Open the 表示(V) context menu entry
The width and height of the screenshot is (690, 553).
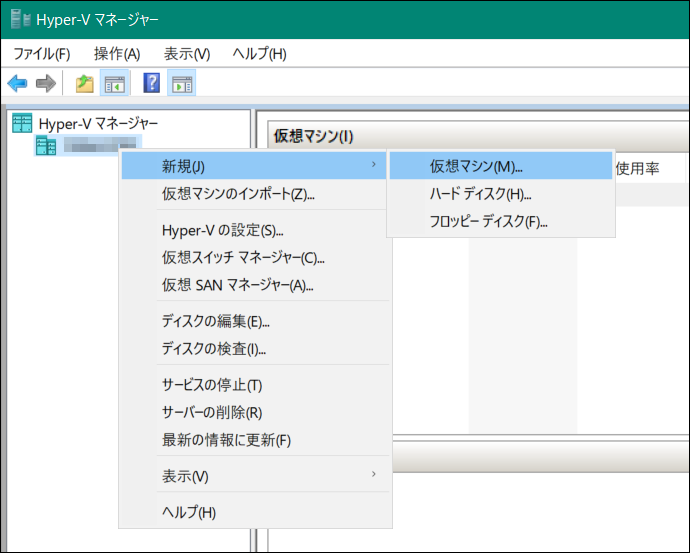click(254, 476)
